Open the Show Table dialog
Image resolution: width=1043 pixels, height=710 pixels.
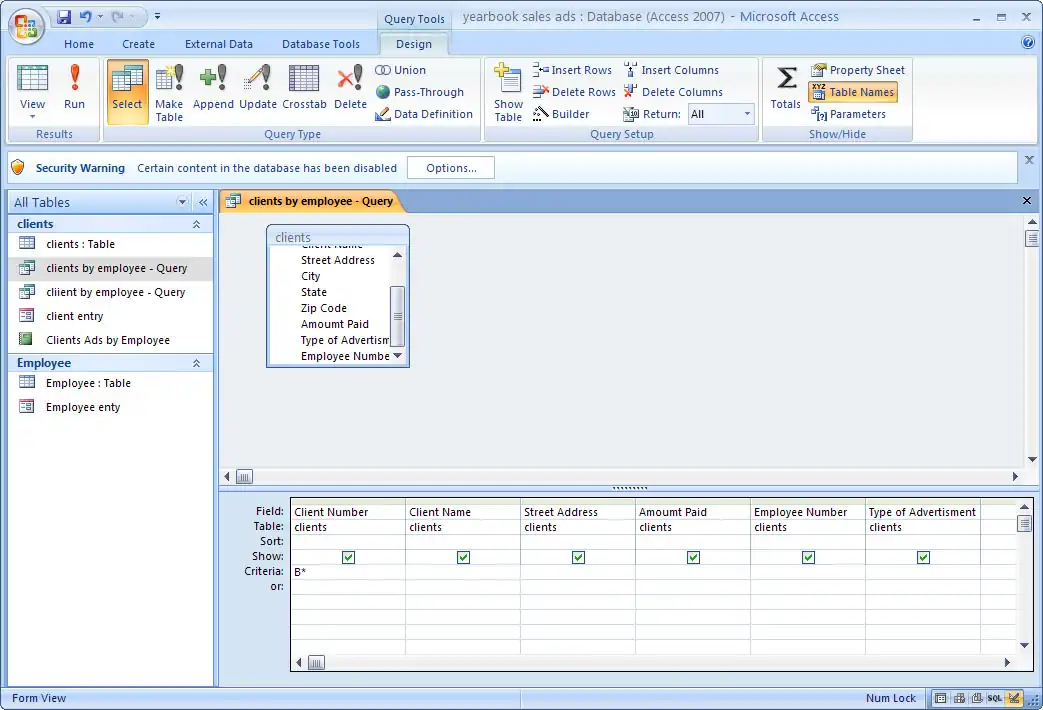tap(508, 94)
